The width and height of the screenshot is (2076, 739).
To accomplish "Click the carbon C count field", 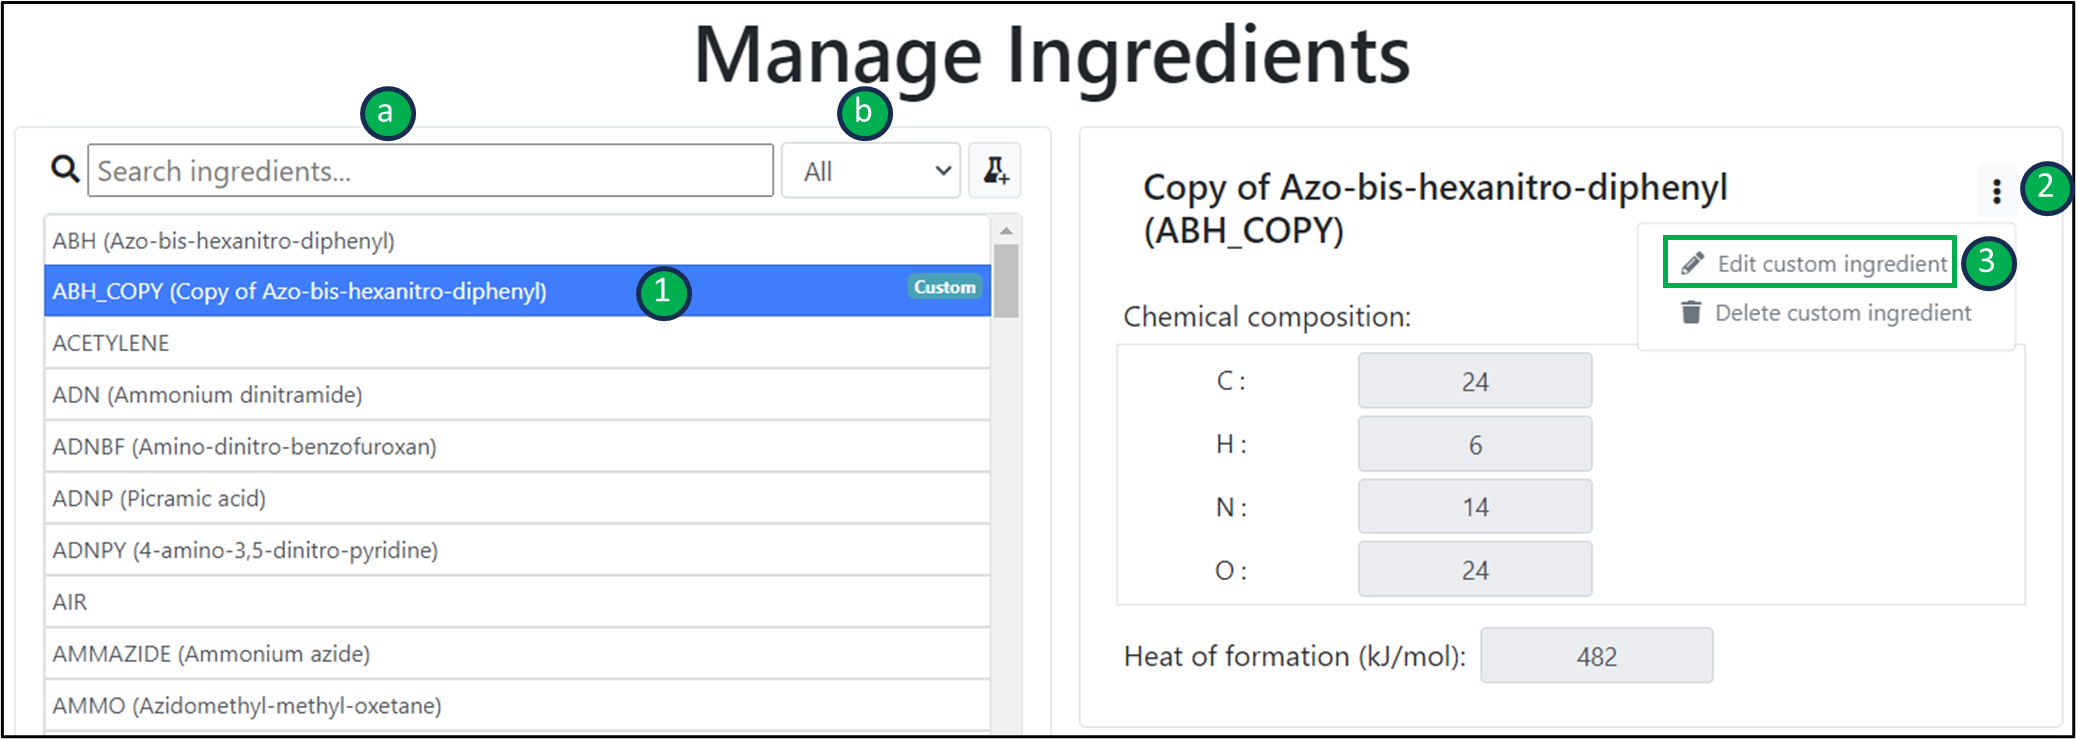I will click(x=1474, y=381).
